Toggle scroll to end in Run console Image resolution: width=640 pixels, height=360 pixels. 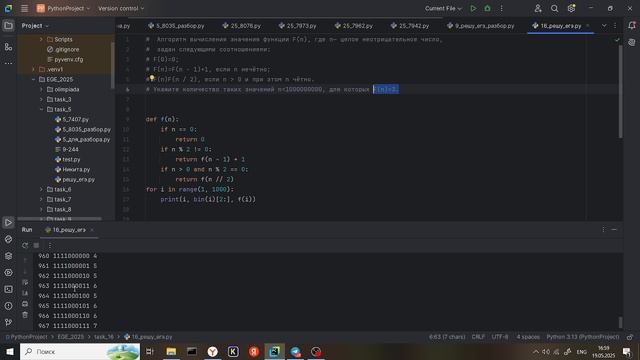(25, 293)
